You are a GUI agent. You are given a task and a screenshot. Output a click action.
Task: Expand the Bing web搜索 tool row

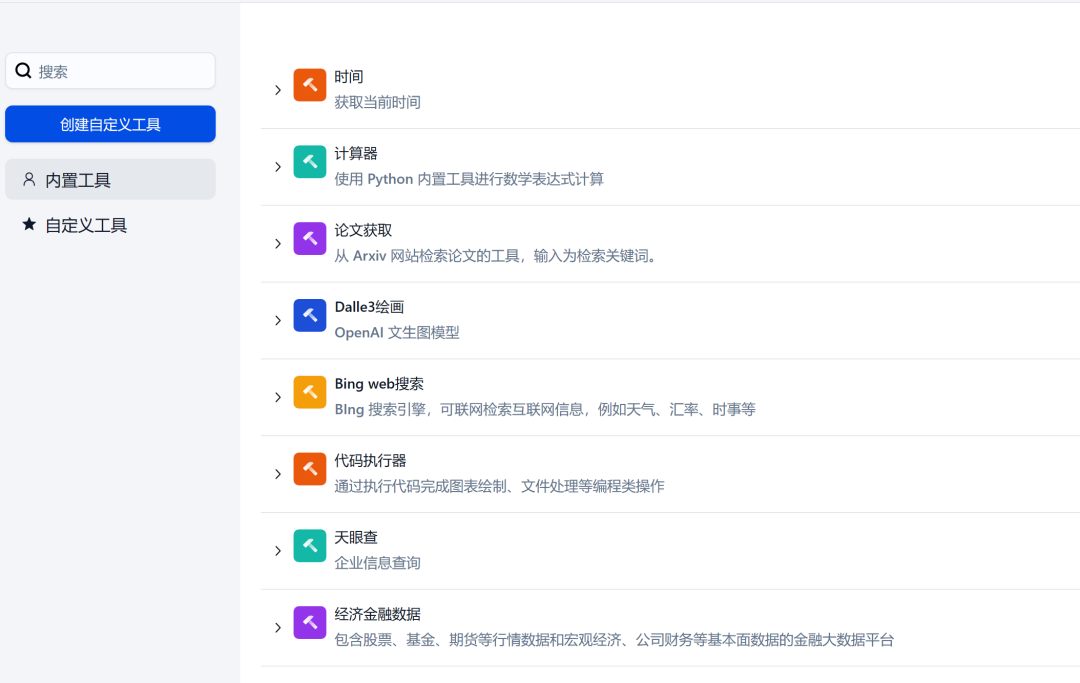[278, 397]
